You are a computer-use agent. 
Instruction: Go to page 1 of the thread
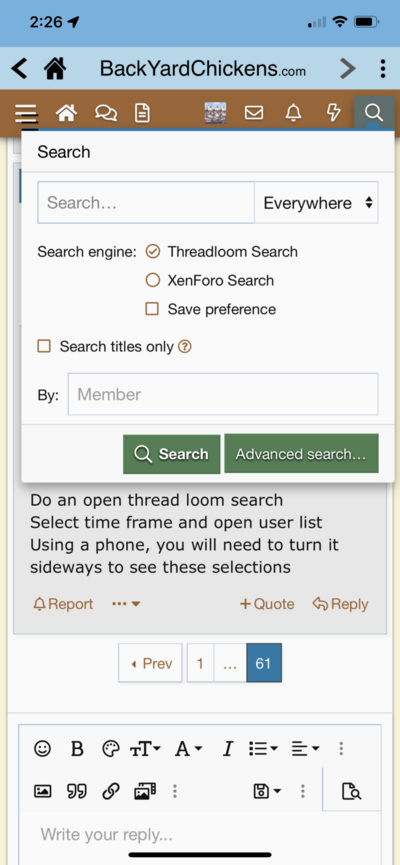[200, 663]
